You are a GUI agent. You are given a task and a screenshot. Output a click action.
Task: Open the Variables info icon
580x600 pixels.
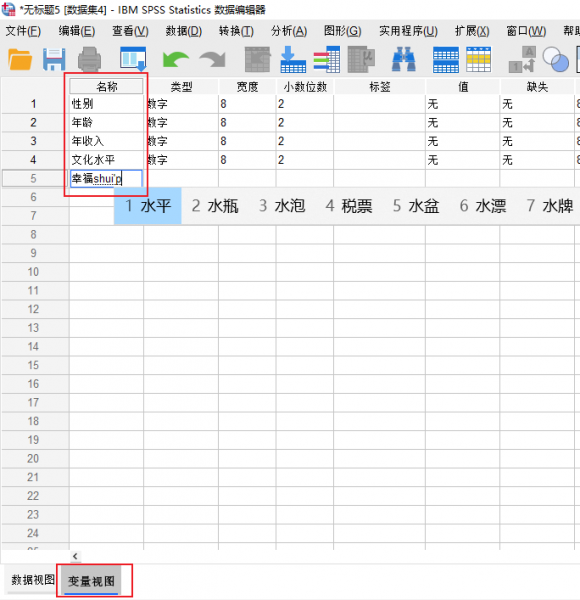[327, 60]
